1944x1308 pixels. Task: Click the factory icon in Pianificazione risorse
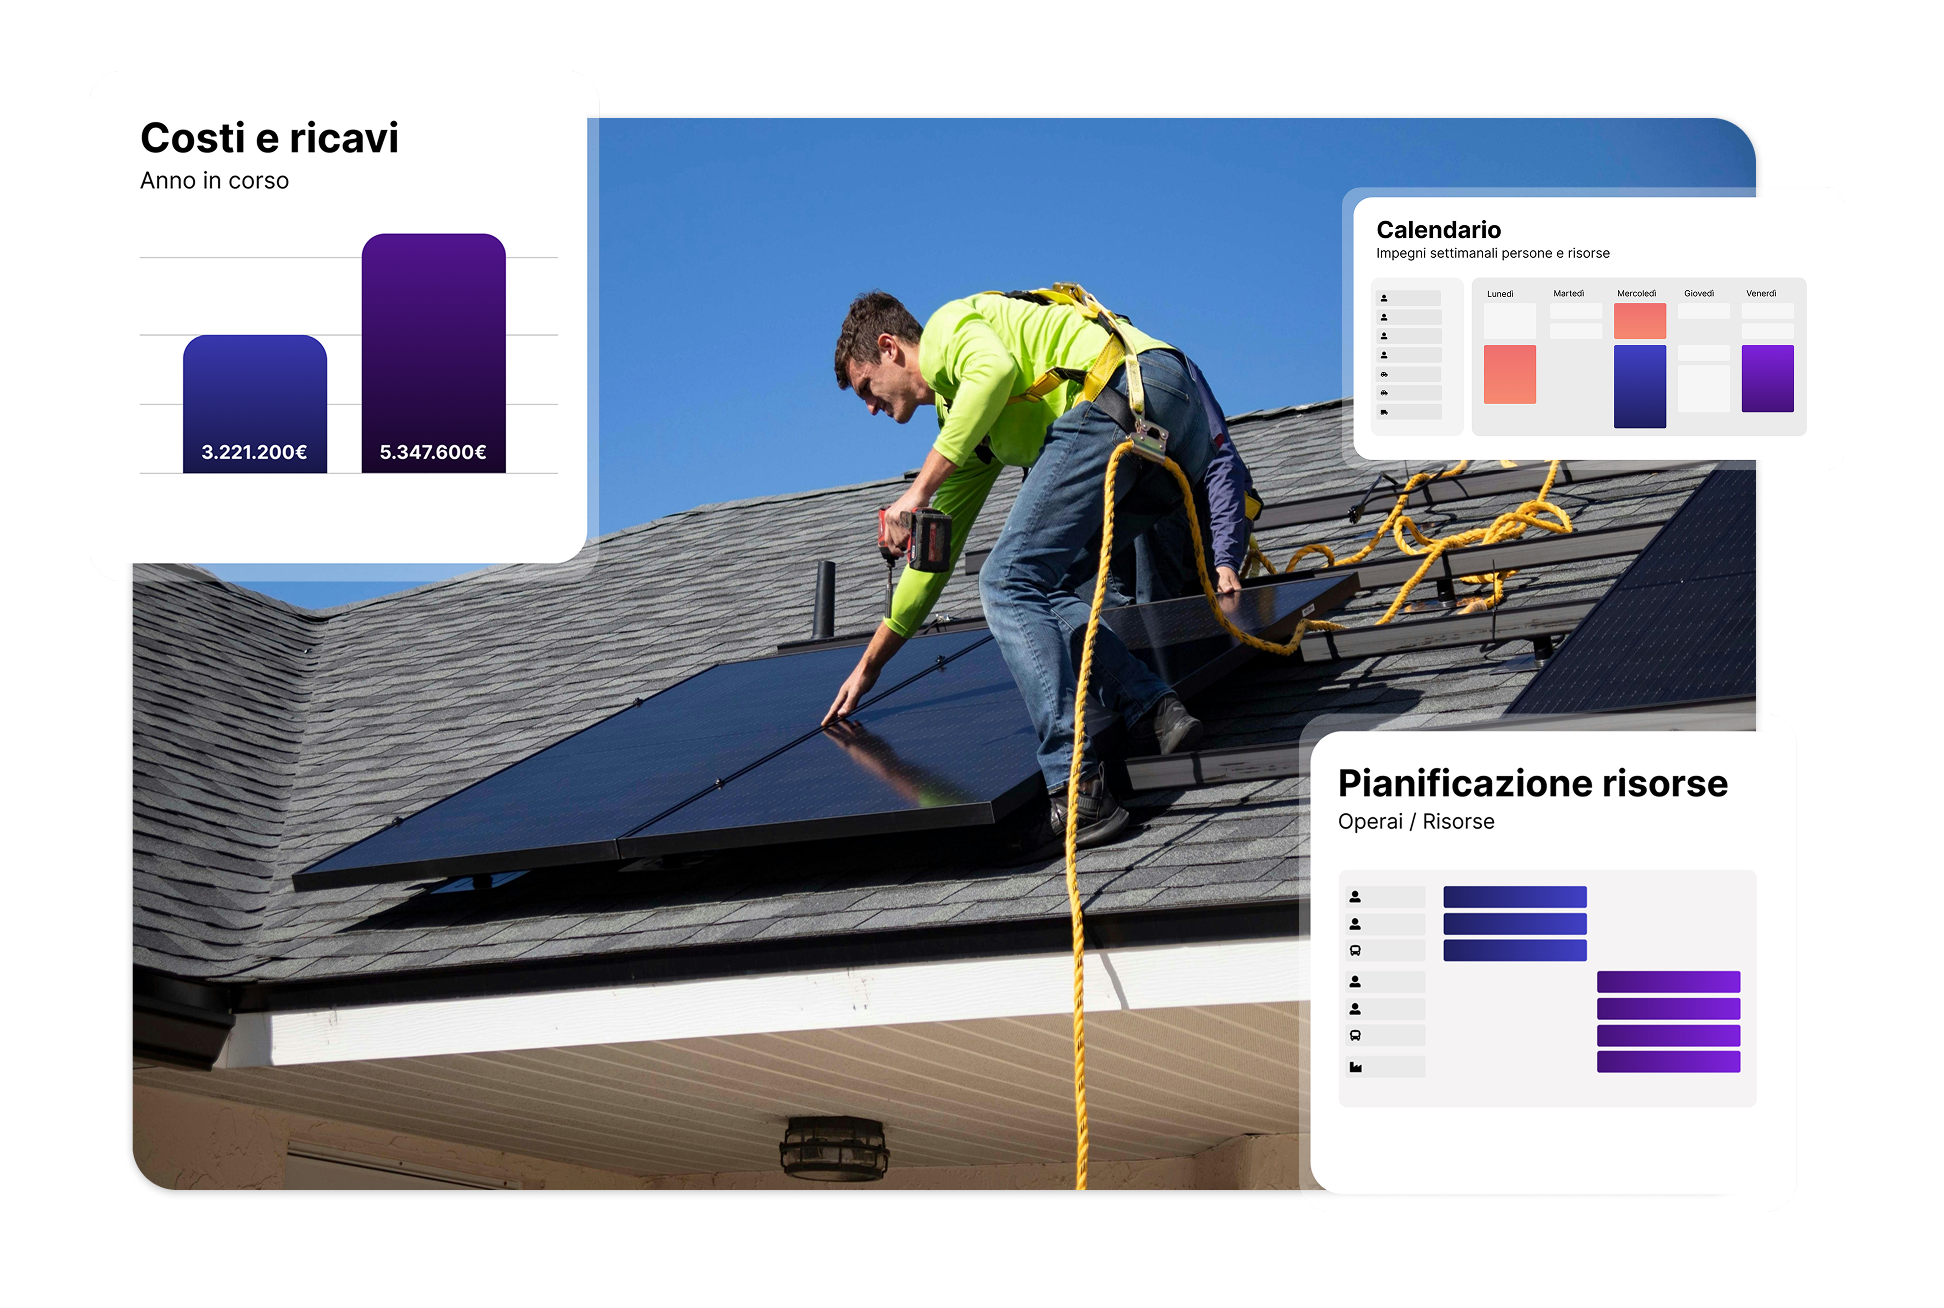point(1356,1067)
